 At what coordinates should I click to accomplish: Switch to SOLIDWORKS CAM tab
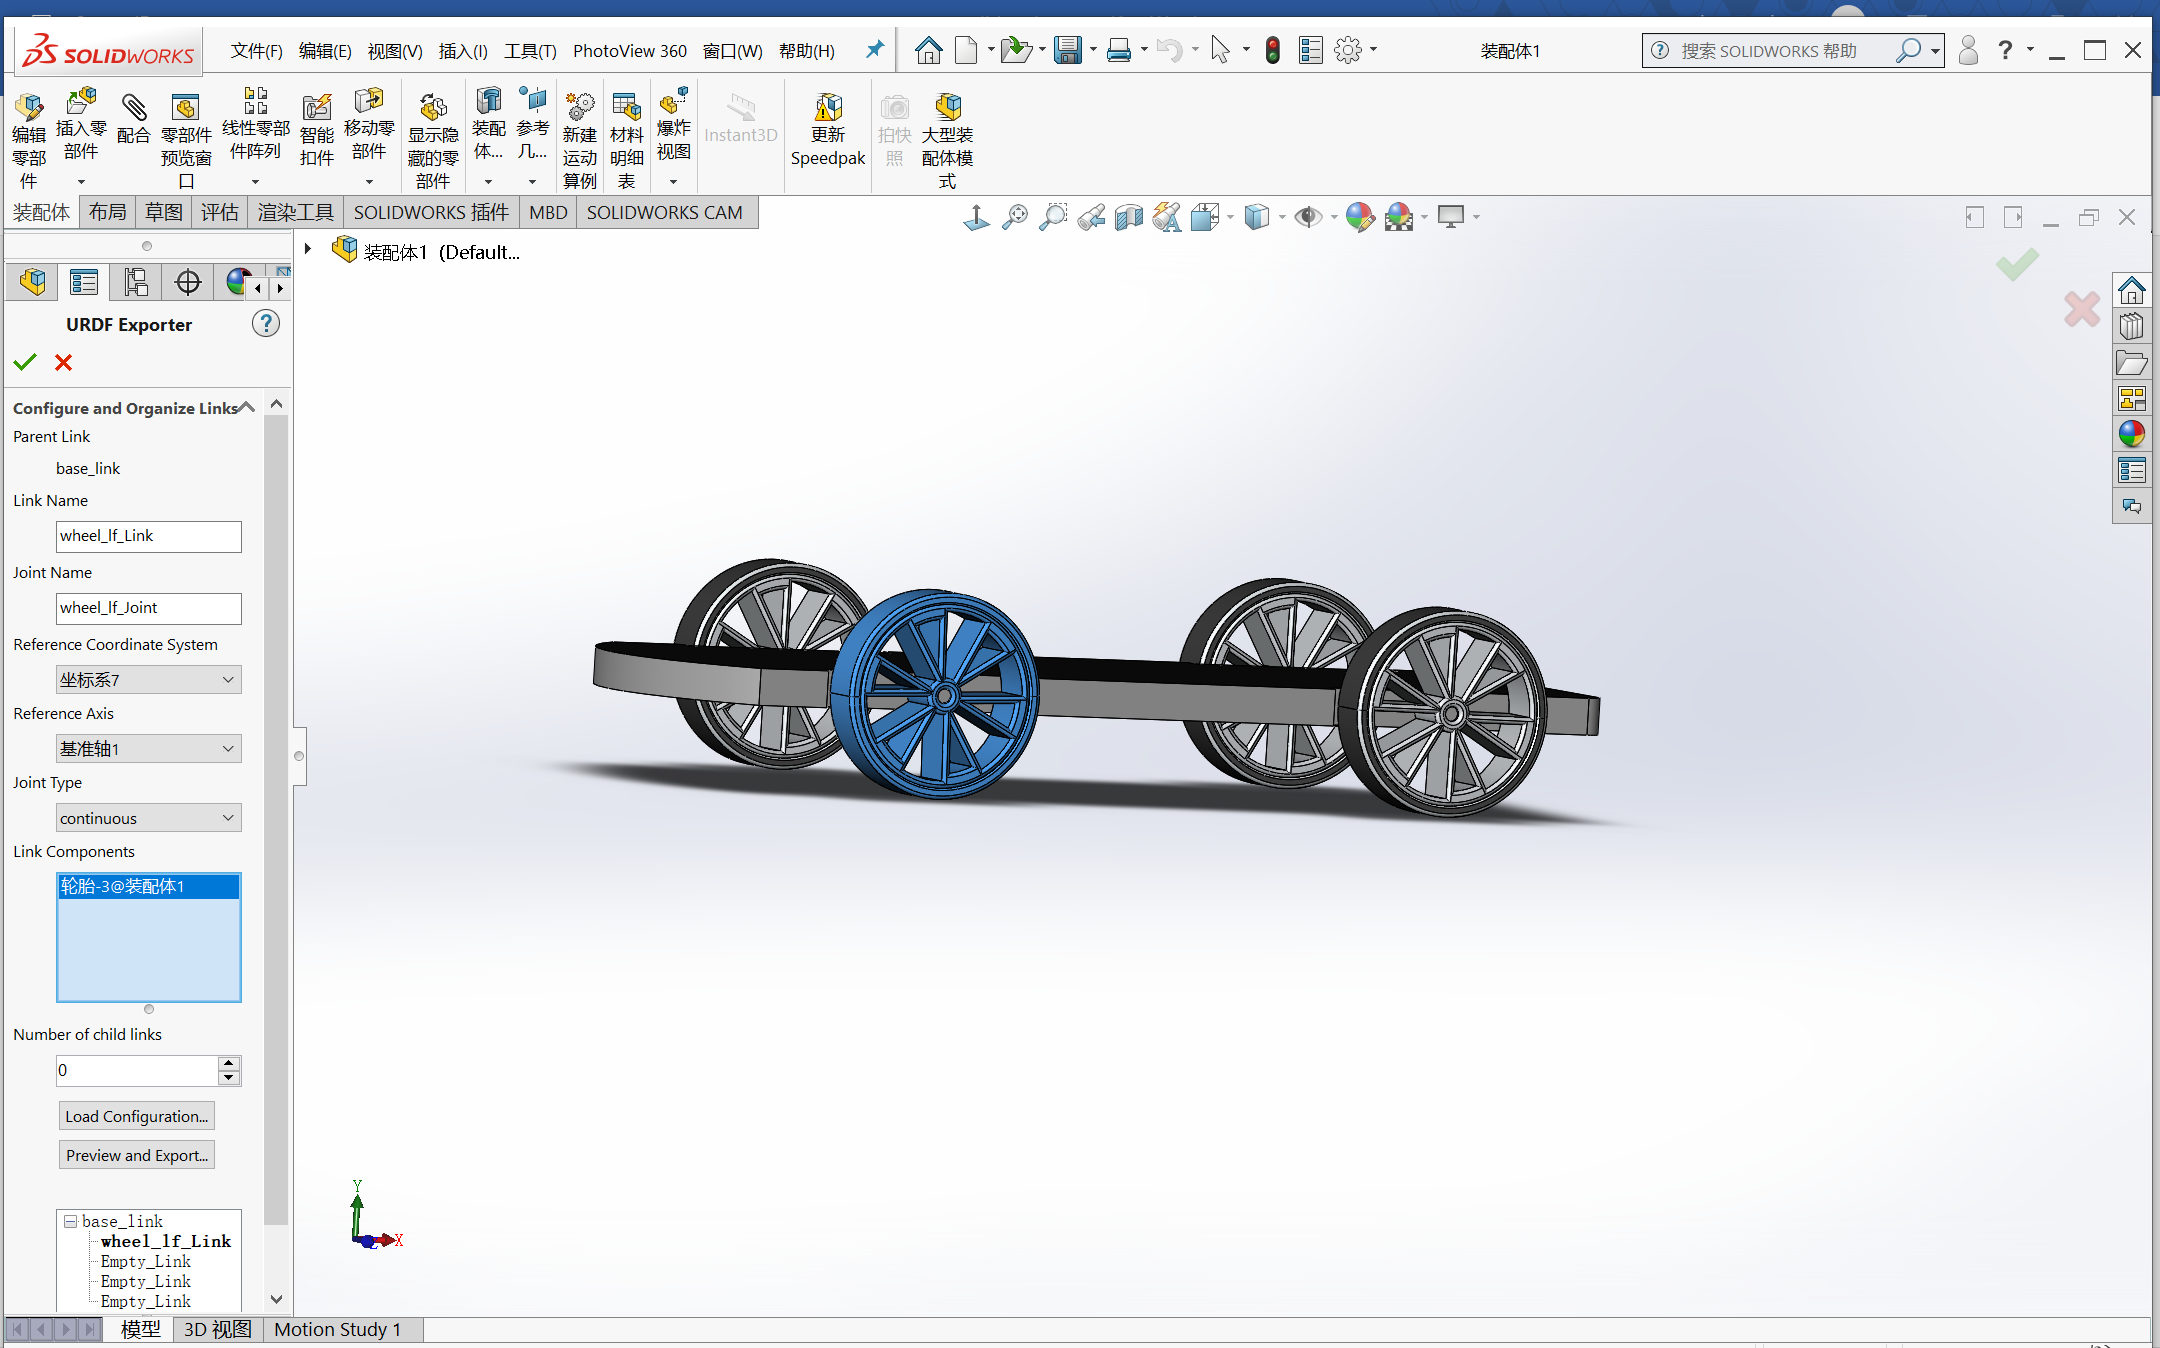pyautogui.click(x=664, y=213)
